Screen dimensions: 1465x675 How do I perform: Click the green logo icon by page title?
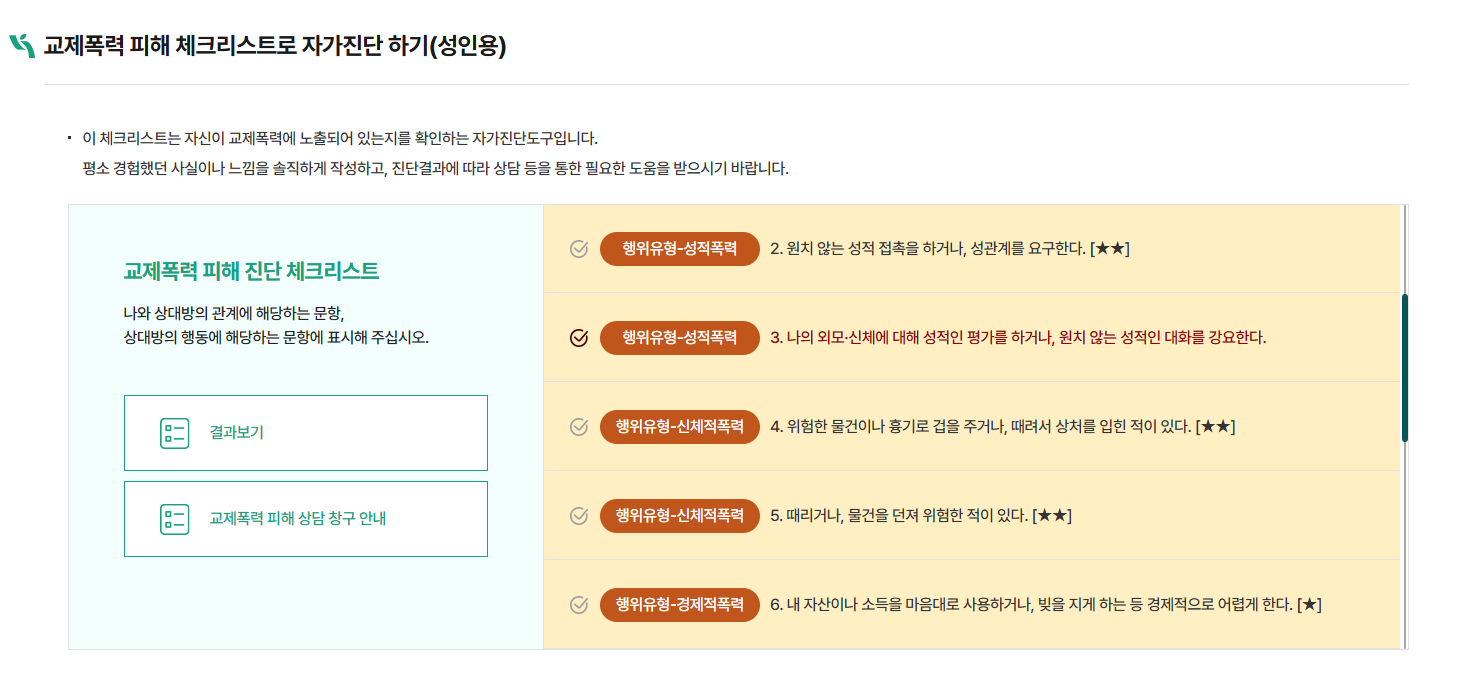[x=22, y=46]
